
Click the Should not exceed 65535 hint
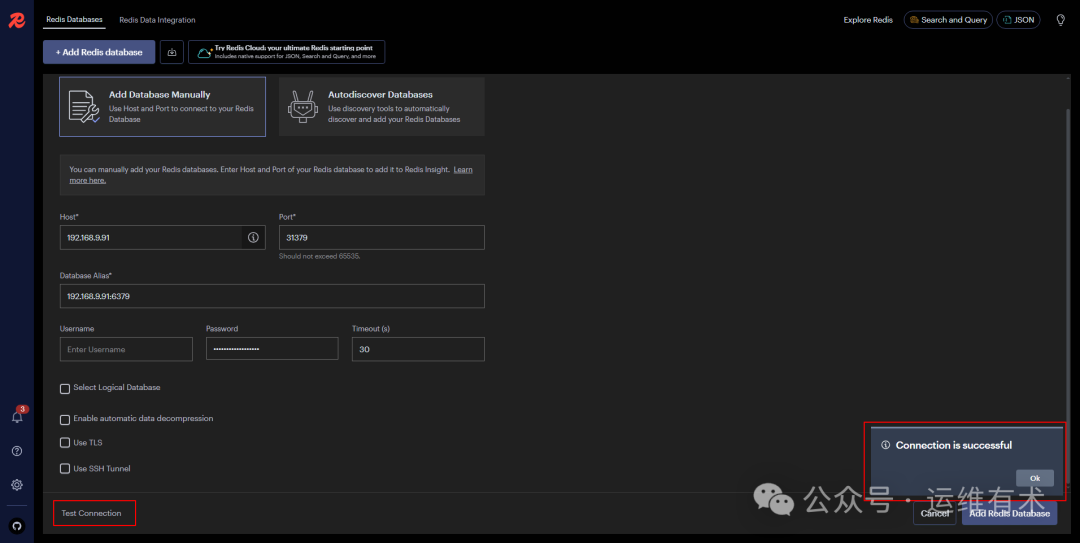point(320,256)
